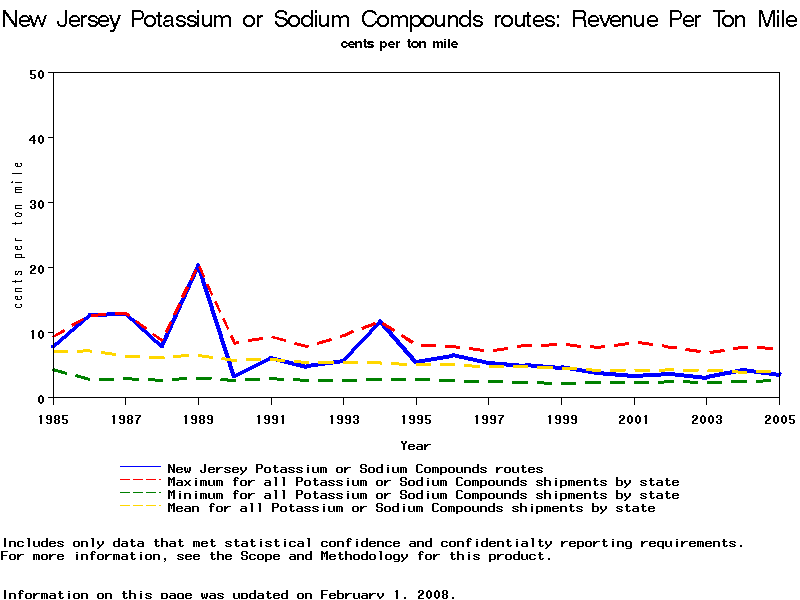Viewport: 800px width, 600px height.
Task: Click the 1995 tick on x-axis
Action: (x=416, y=418)
